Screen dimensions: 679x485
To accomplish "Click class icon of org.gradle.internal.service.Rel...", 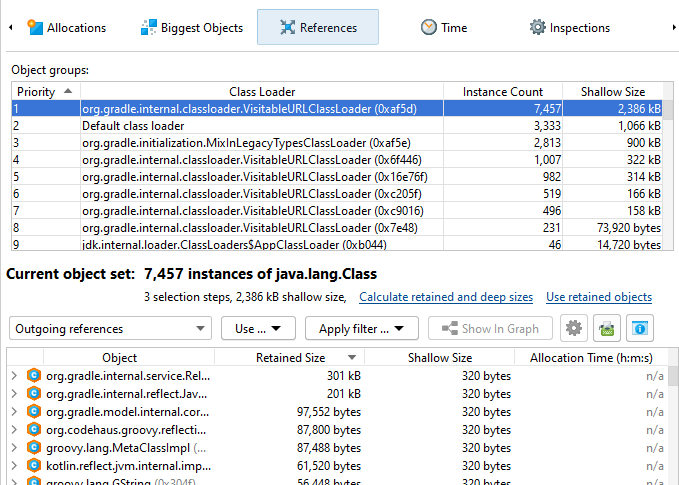I will (x=34, y=375).
